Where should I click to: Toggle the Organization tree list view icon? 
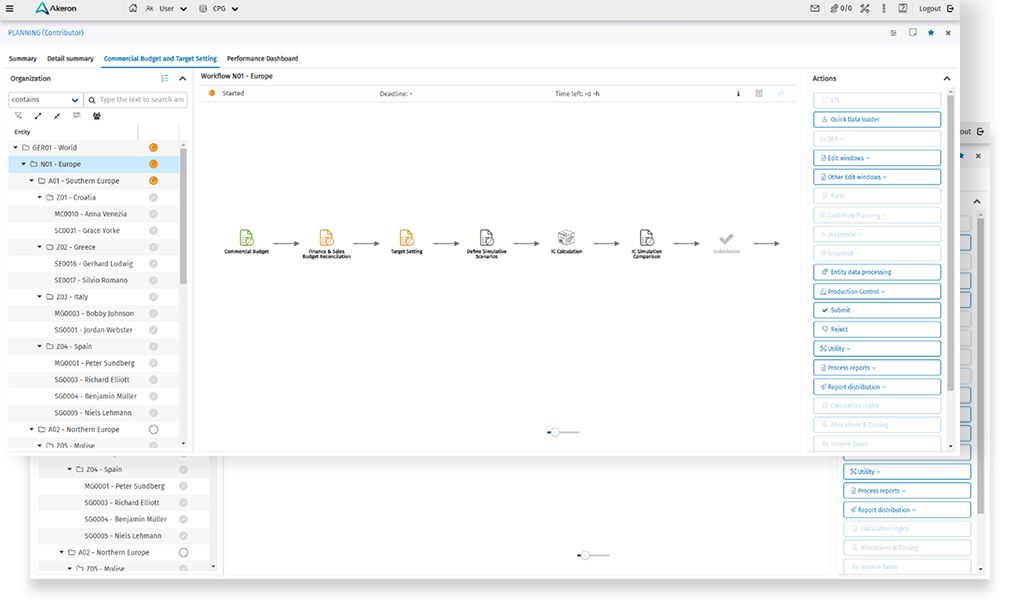click(165, 78)
